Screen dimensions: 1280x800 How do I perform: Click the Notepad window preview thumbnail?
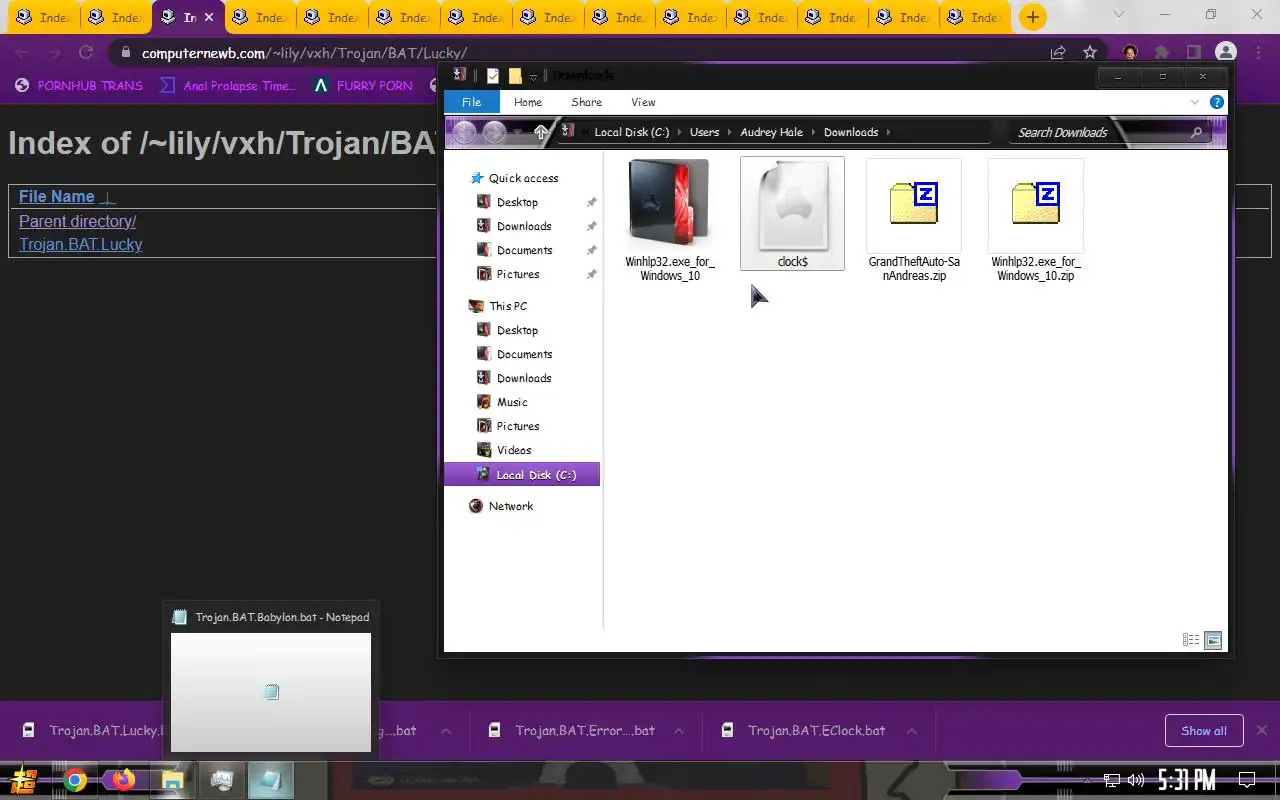(x=271, y=691)
